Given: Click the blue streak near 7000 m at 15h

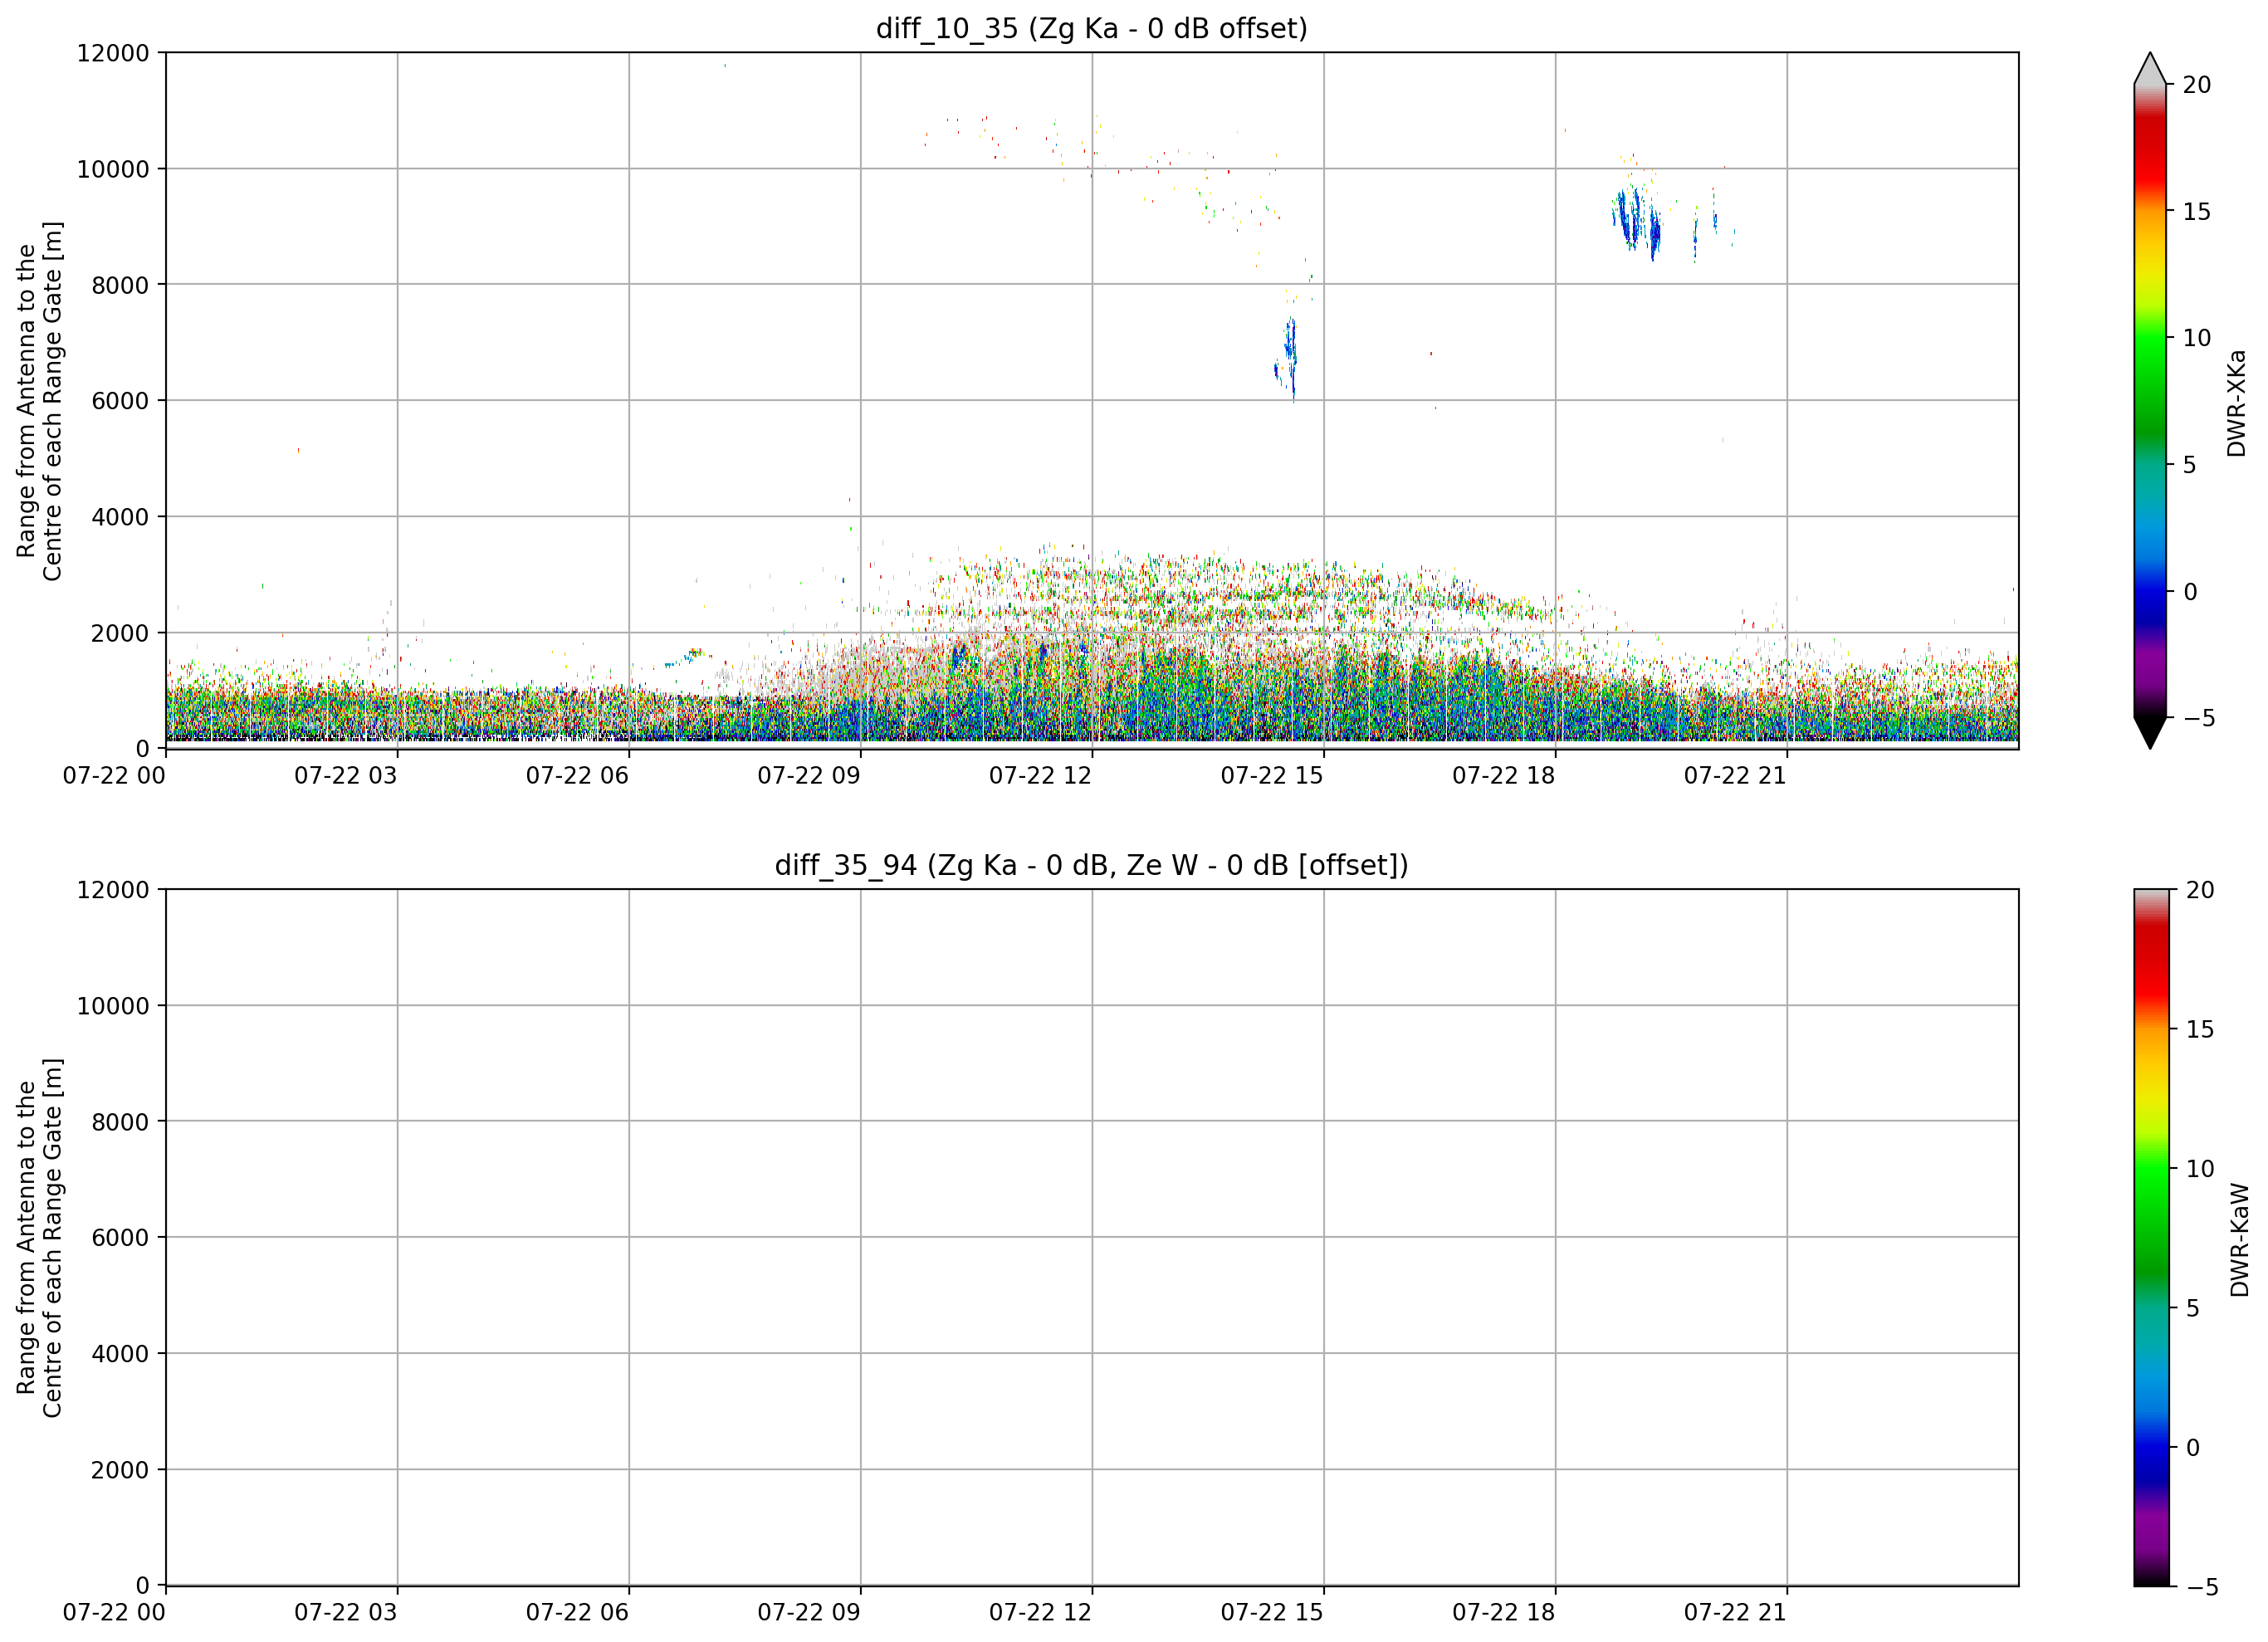Looking at the screenshot, I should click(1290, 358).
